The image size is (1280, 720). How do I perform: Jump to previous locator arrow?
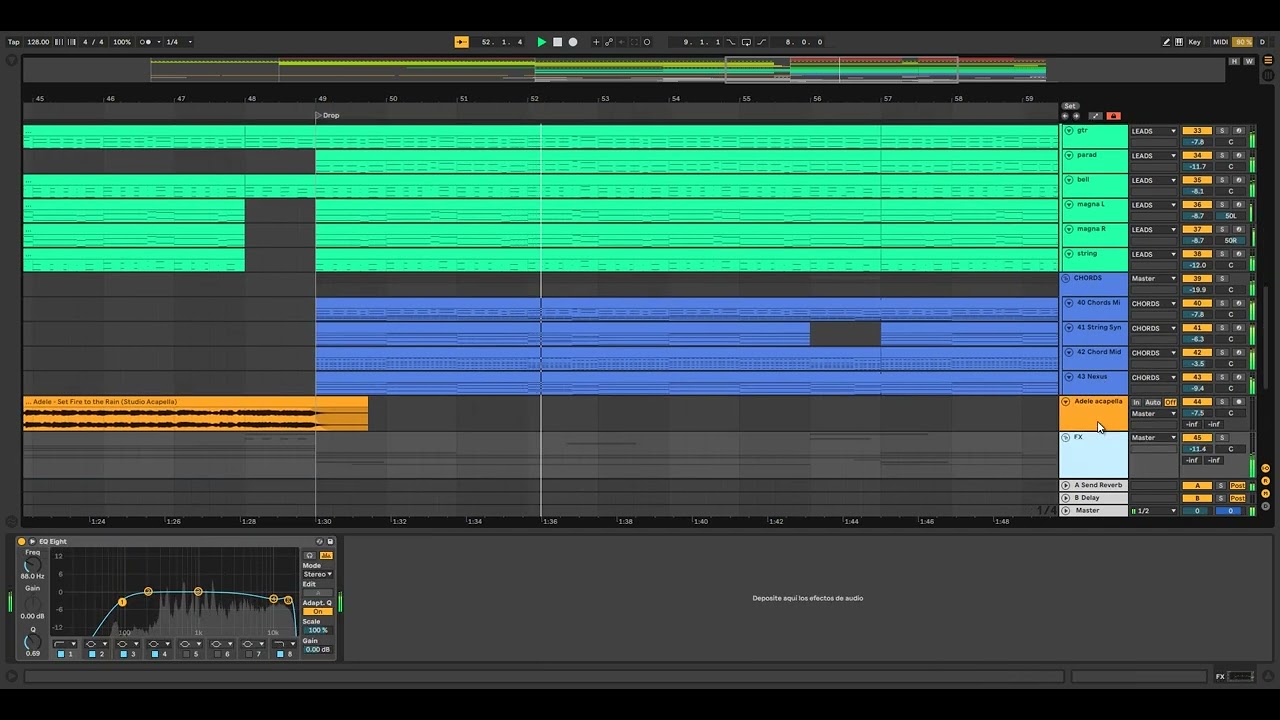pyautogui.click(x=1065, y=116)
